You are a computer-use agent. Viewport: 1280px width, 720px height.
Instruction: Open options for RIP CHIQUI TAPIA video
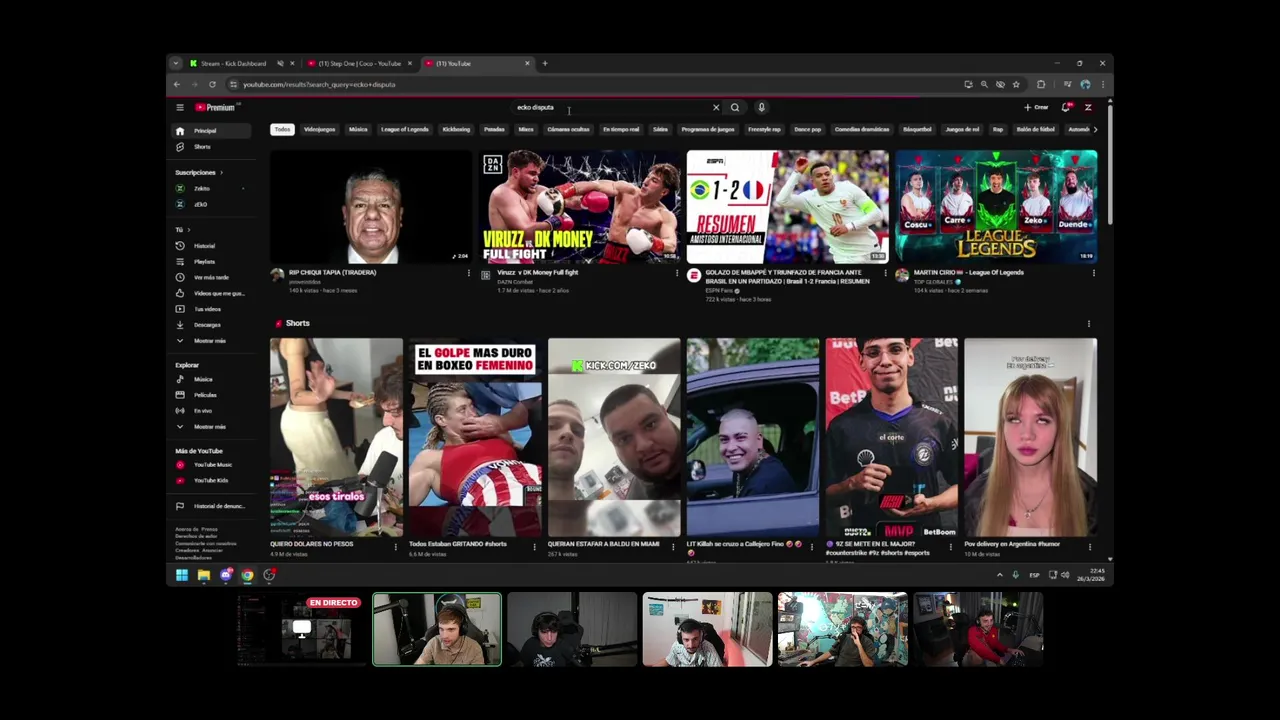pos(468,273)
